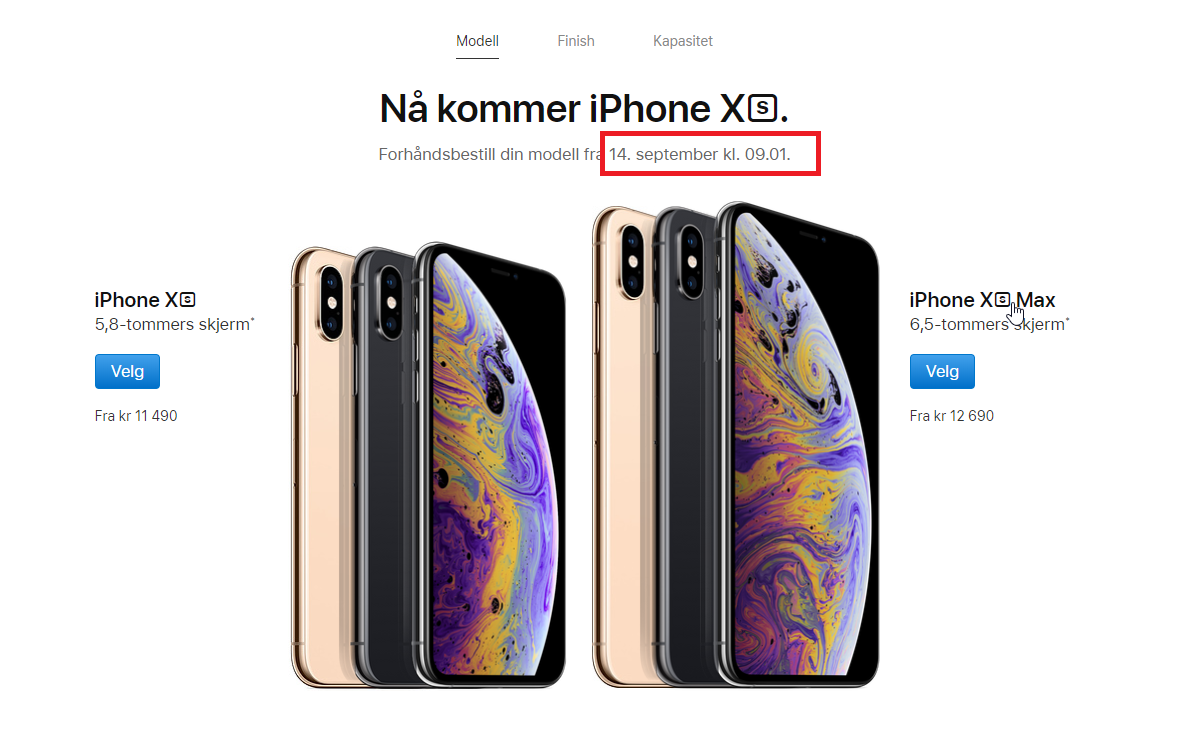Click the Fra kr 12 690 price
The width and height of the screenshot is (1202, 737).
click(x=952, y=416)
